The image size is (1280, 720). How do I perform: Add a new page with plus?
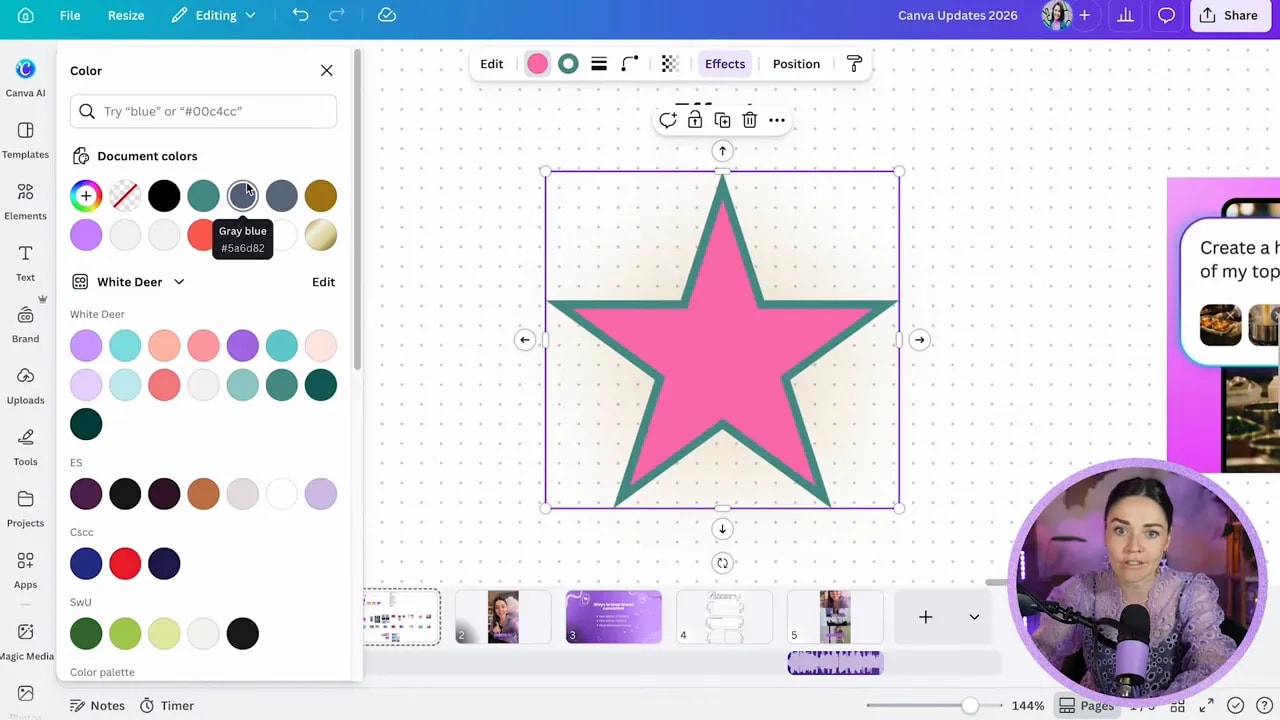pyautogui.click(x=925, y=617)
